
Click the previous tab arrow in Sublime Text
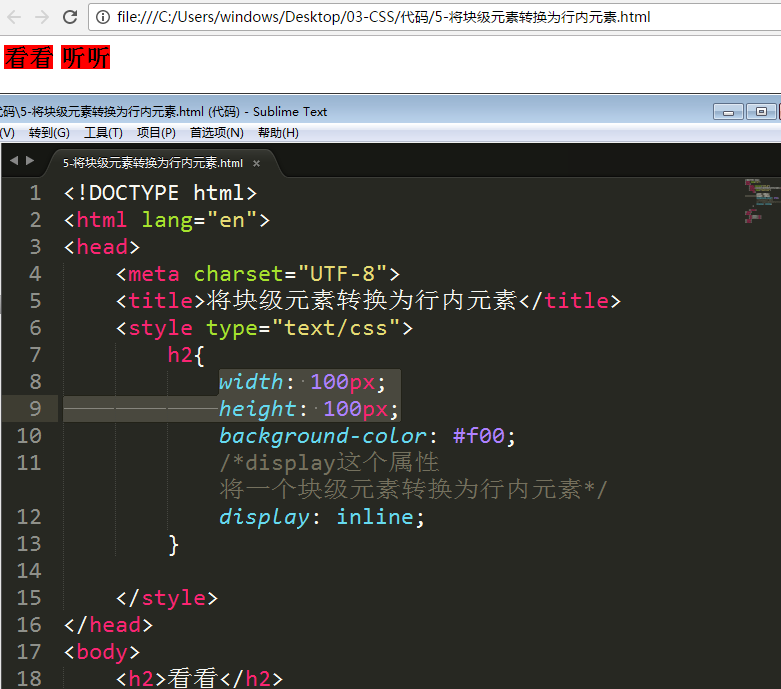click(x=14, y=161)
